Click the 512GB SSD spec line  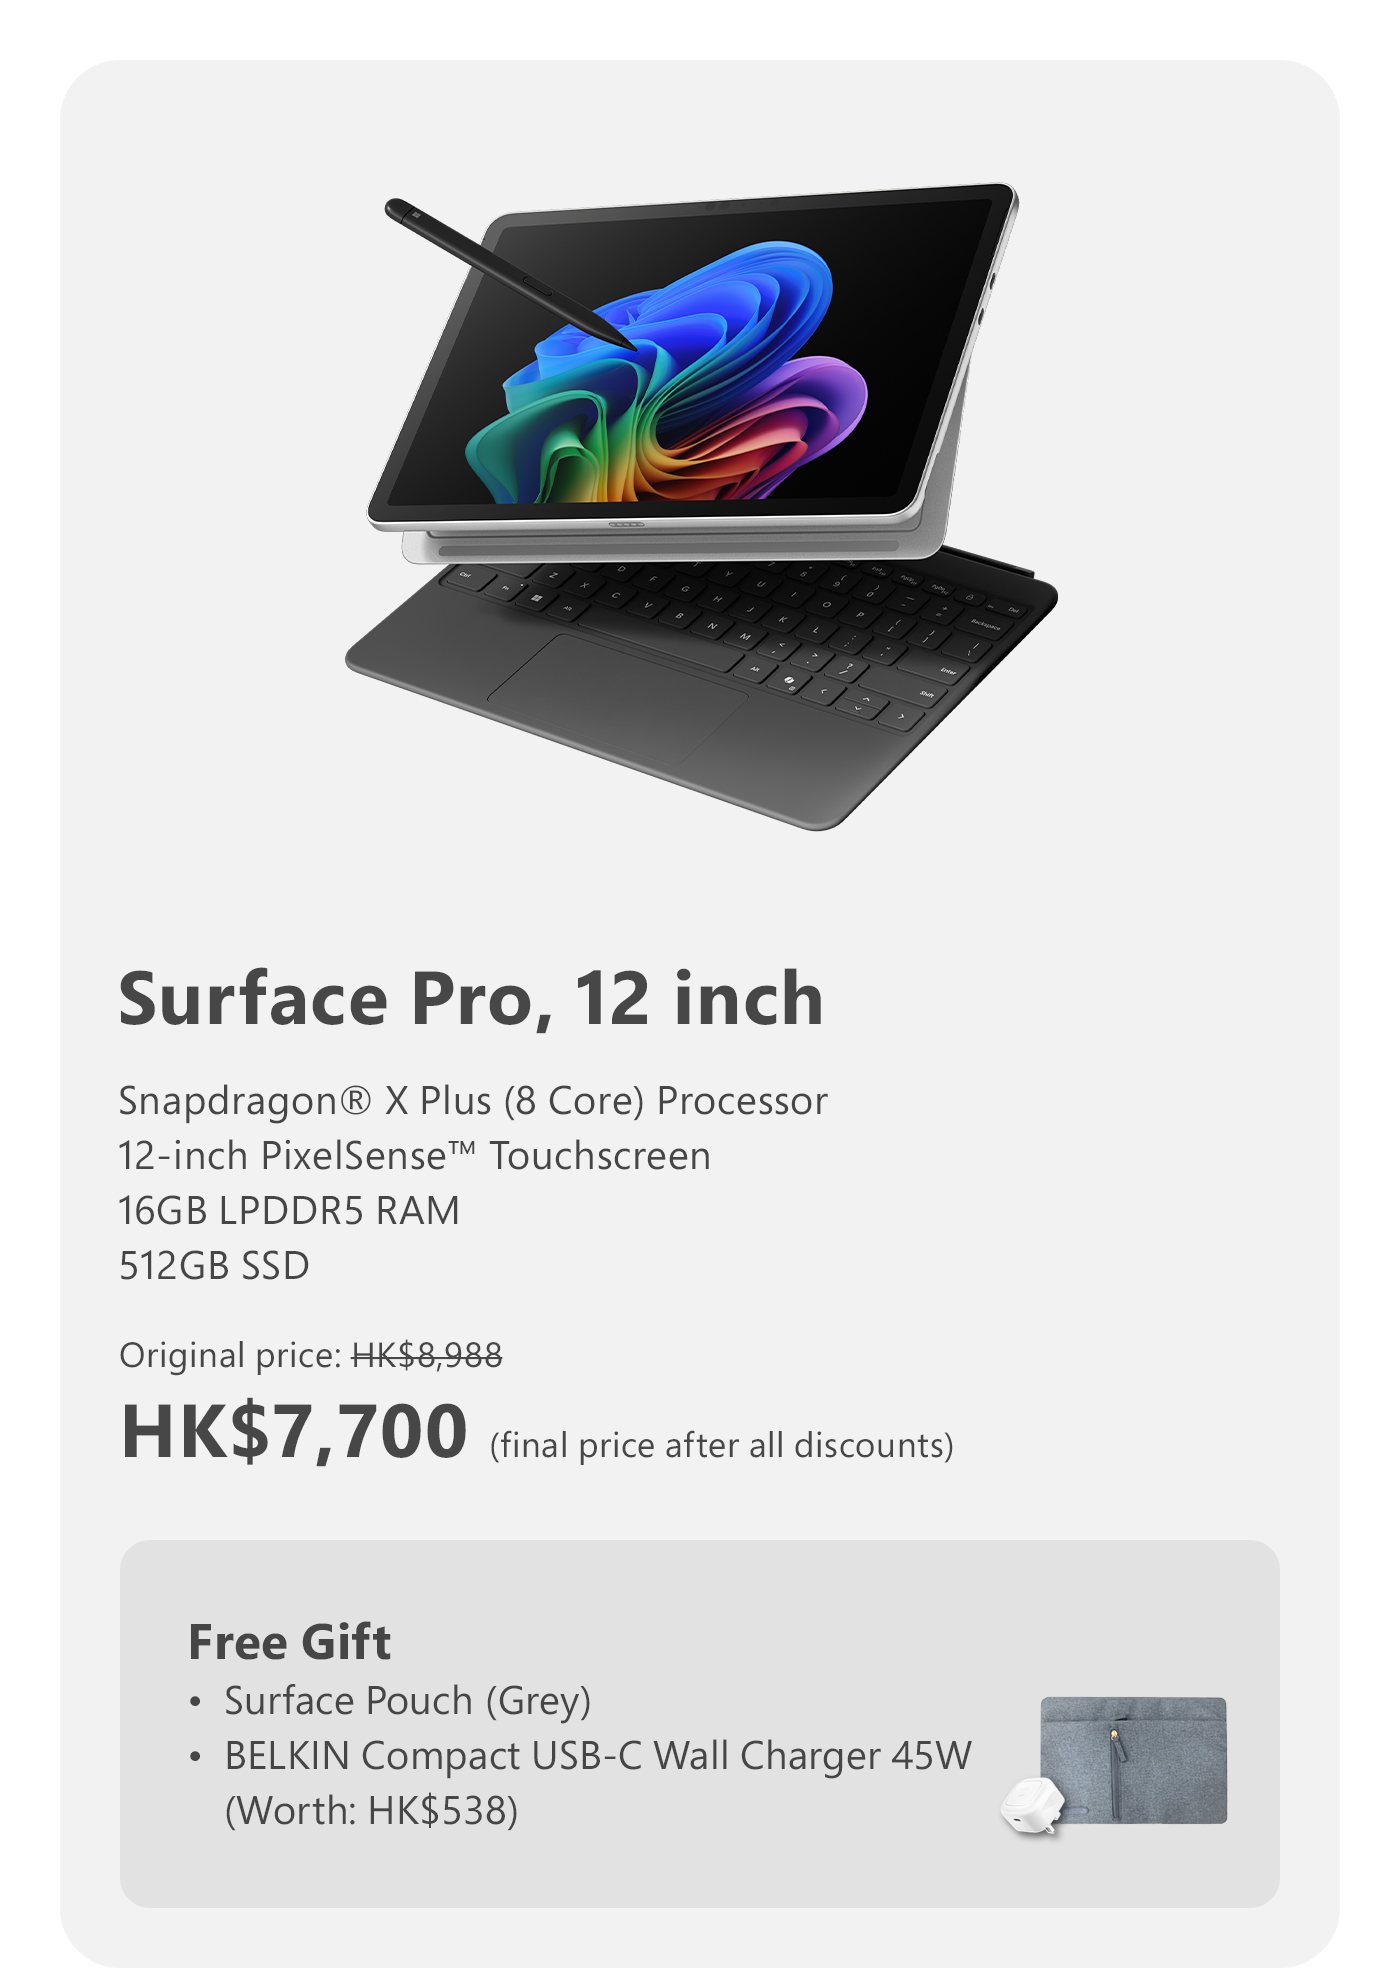click(x=214, y=1266)
